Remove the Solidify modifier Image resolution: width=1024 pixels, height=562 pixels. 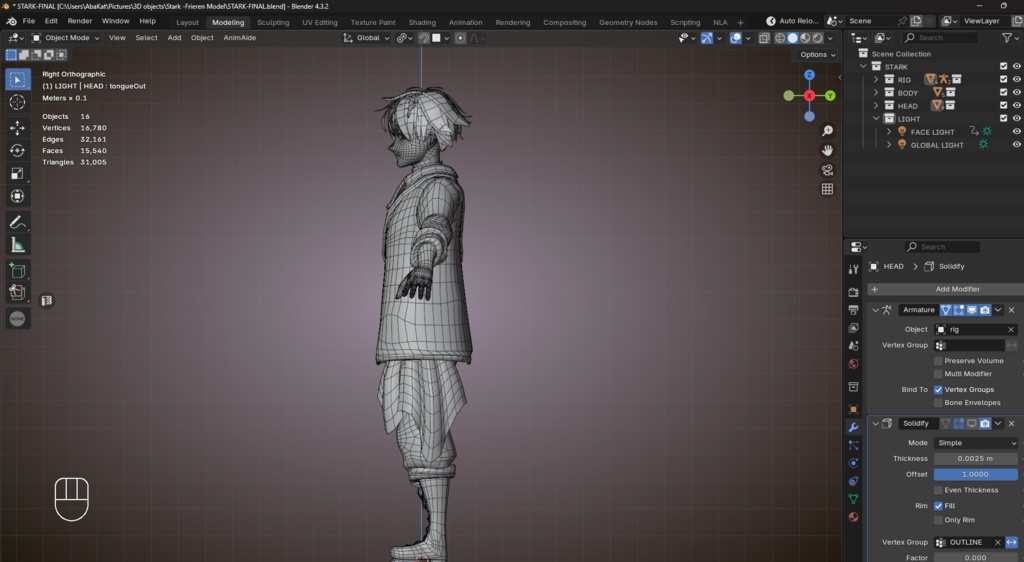(1012, 424)
